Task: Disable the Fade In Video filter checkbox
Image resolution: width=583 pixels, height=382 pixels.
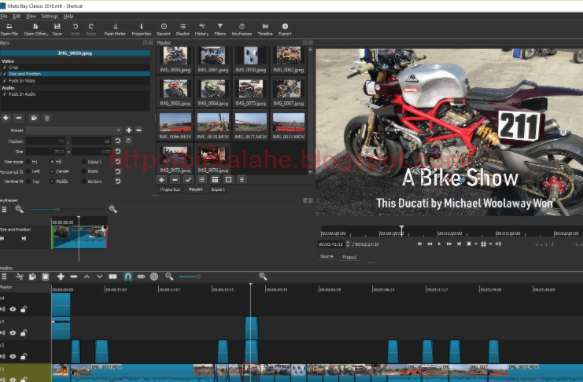Action: pyautogui.click(x=4, y=81)
